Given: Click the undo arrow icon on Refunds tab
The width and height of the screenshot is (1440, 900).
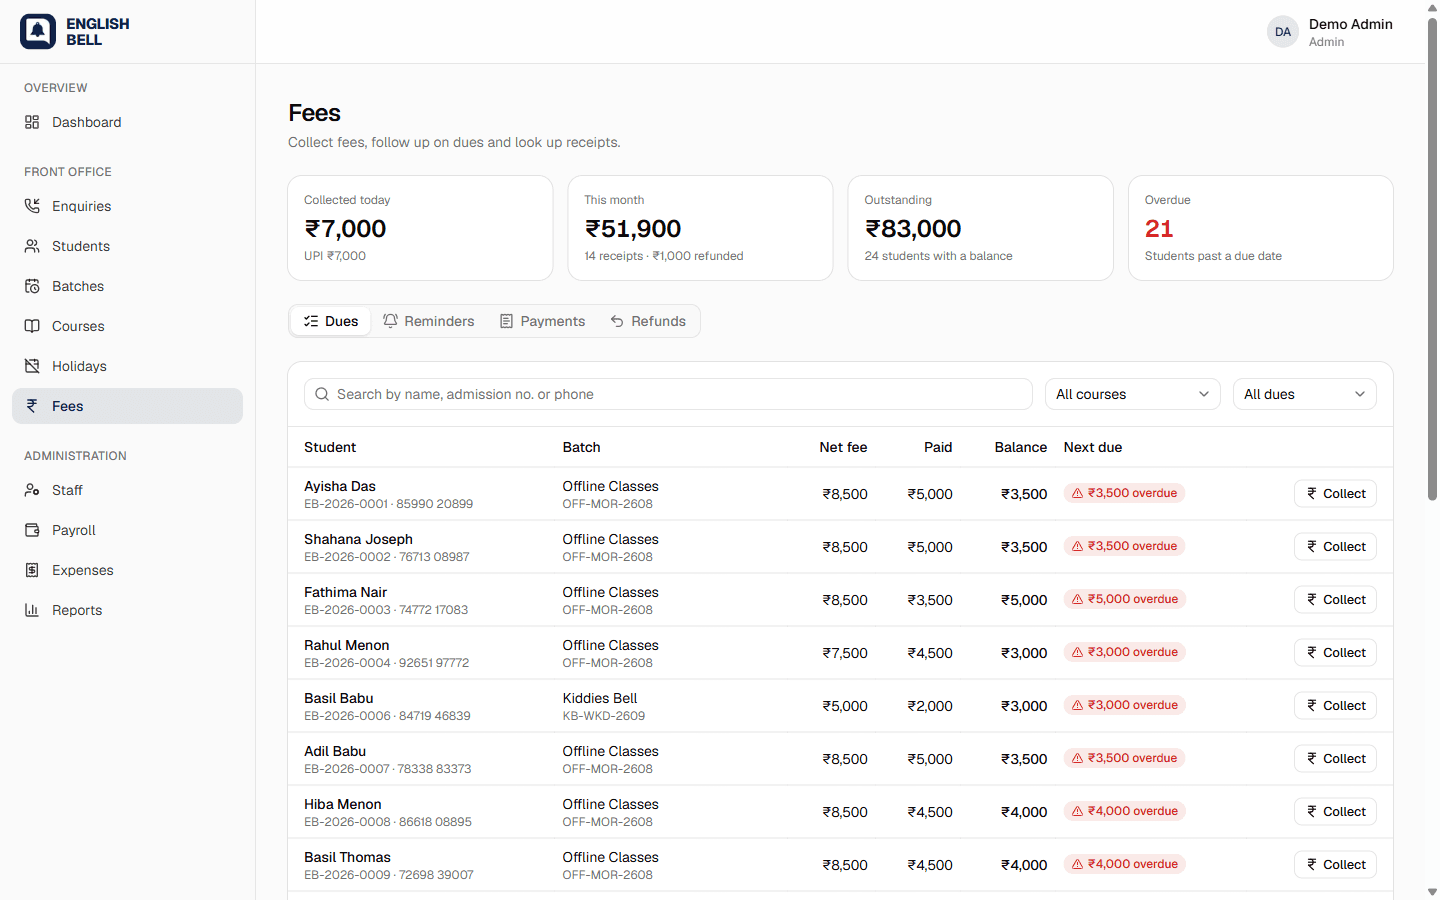Looking at the screenshot, I should pyautogui.click(x=617, y=321).
